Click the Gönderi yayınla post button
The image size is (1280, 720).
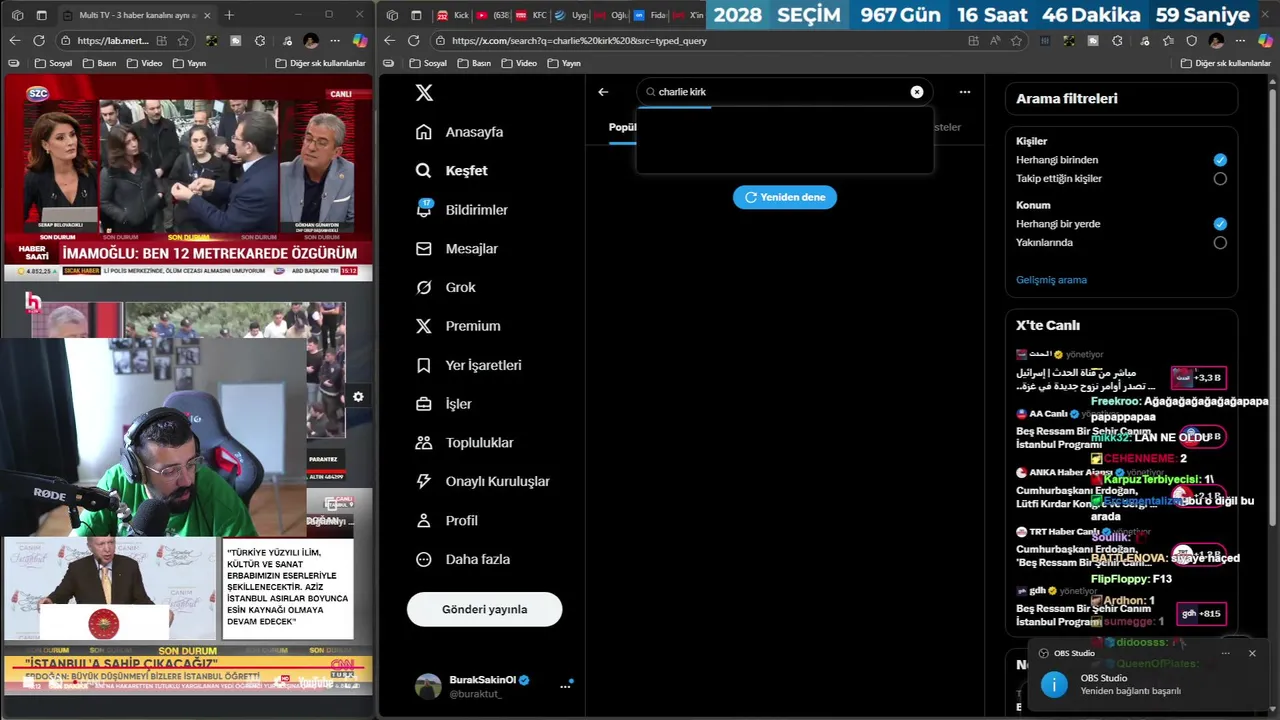point(484,609)
